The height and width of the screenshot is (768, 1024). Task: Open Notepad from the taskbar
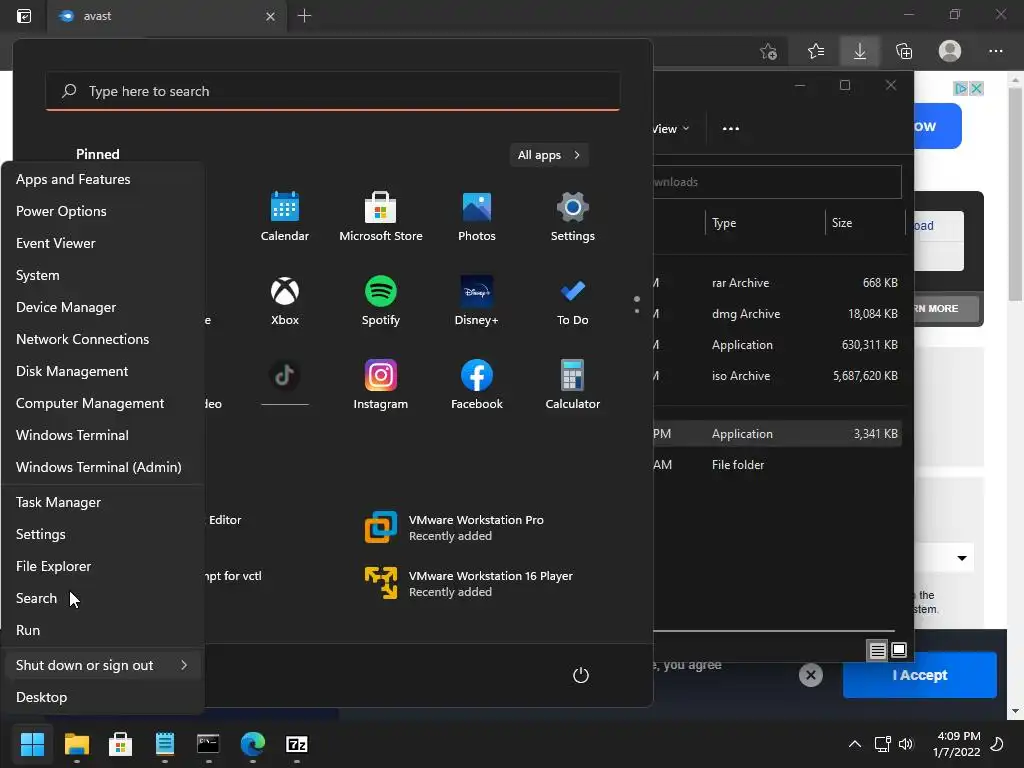coord(165,744)
